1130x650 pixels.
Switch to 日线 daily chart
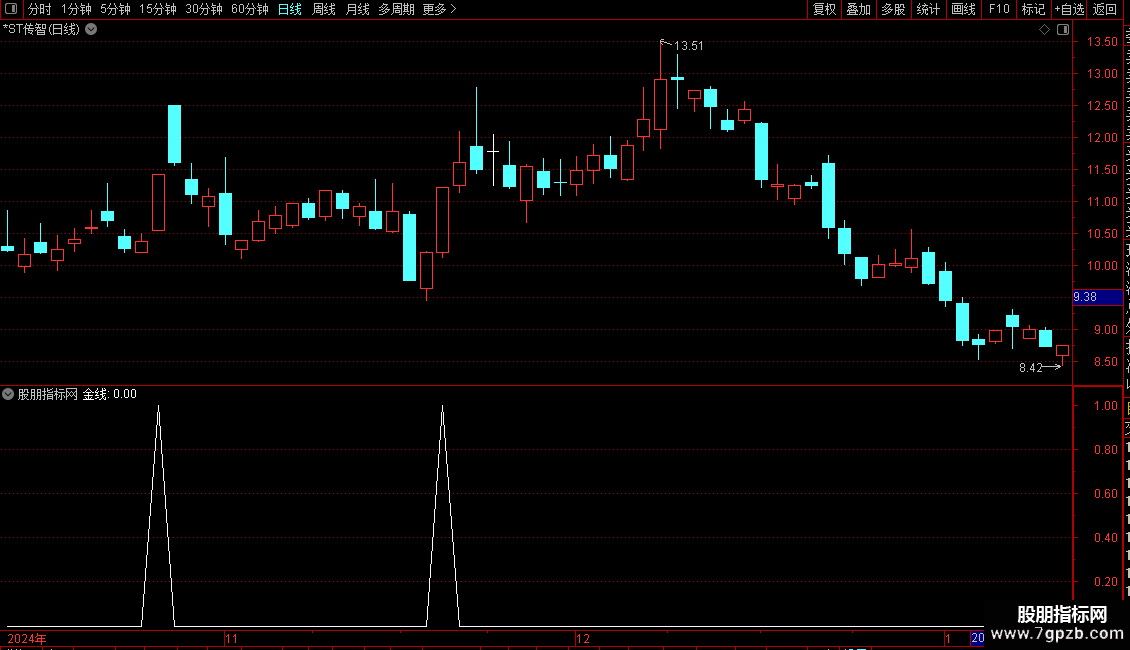tap(290, 9)
